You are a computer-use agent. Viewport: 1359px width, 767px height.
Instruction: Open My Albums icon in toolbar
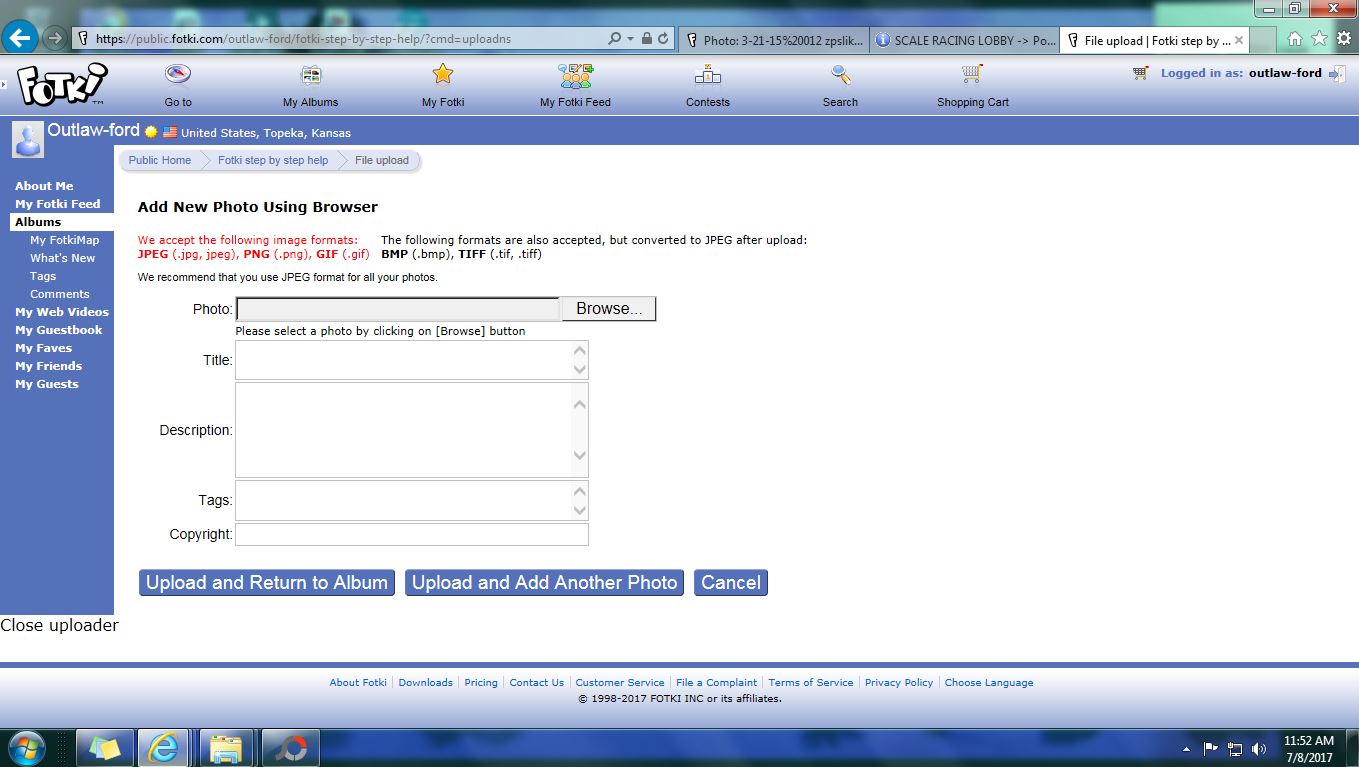[x=311, y=75]
